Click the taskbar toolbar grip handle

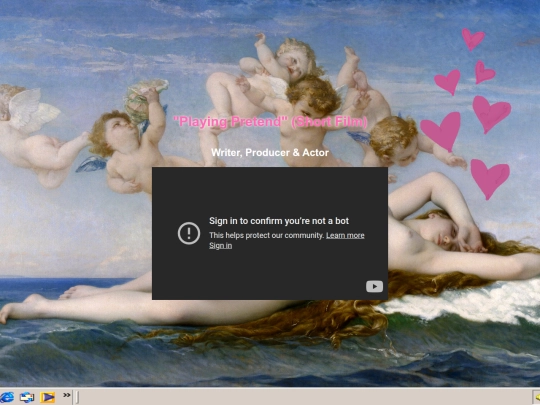pos(77,397)
